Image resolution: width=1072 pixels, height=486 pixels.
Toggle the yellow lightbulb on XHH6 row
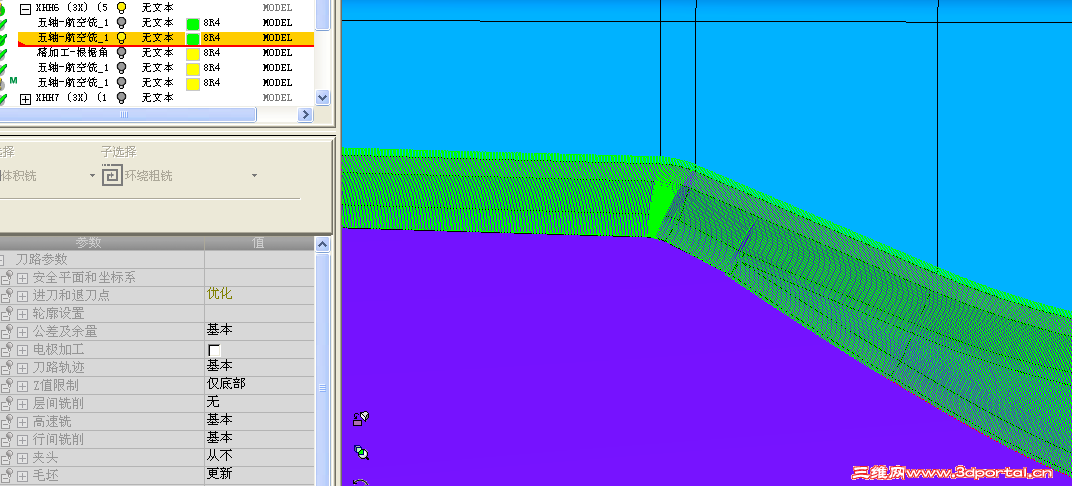122,8
